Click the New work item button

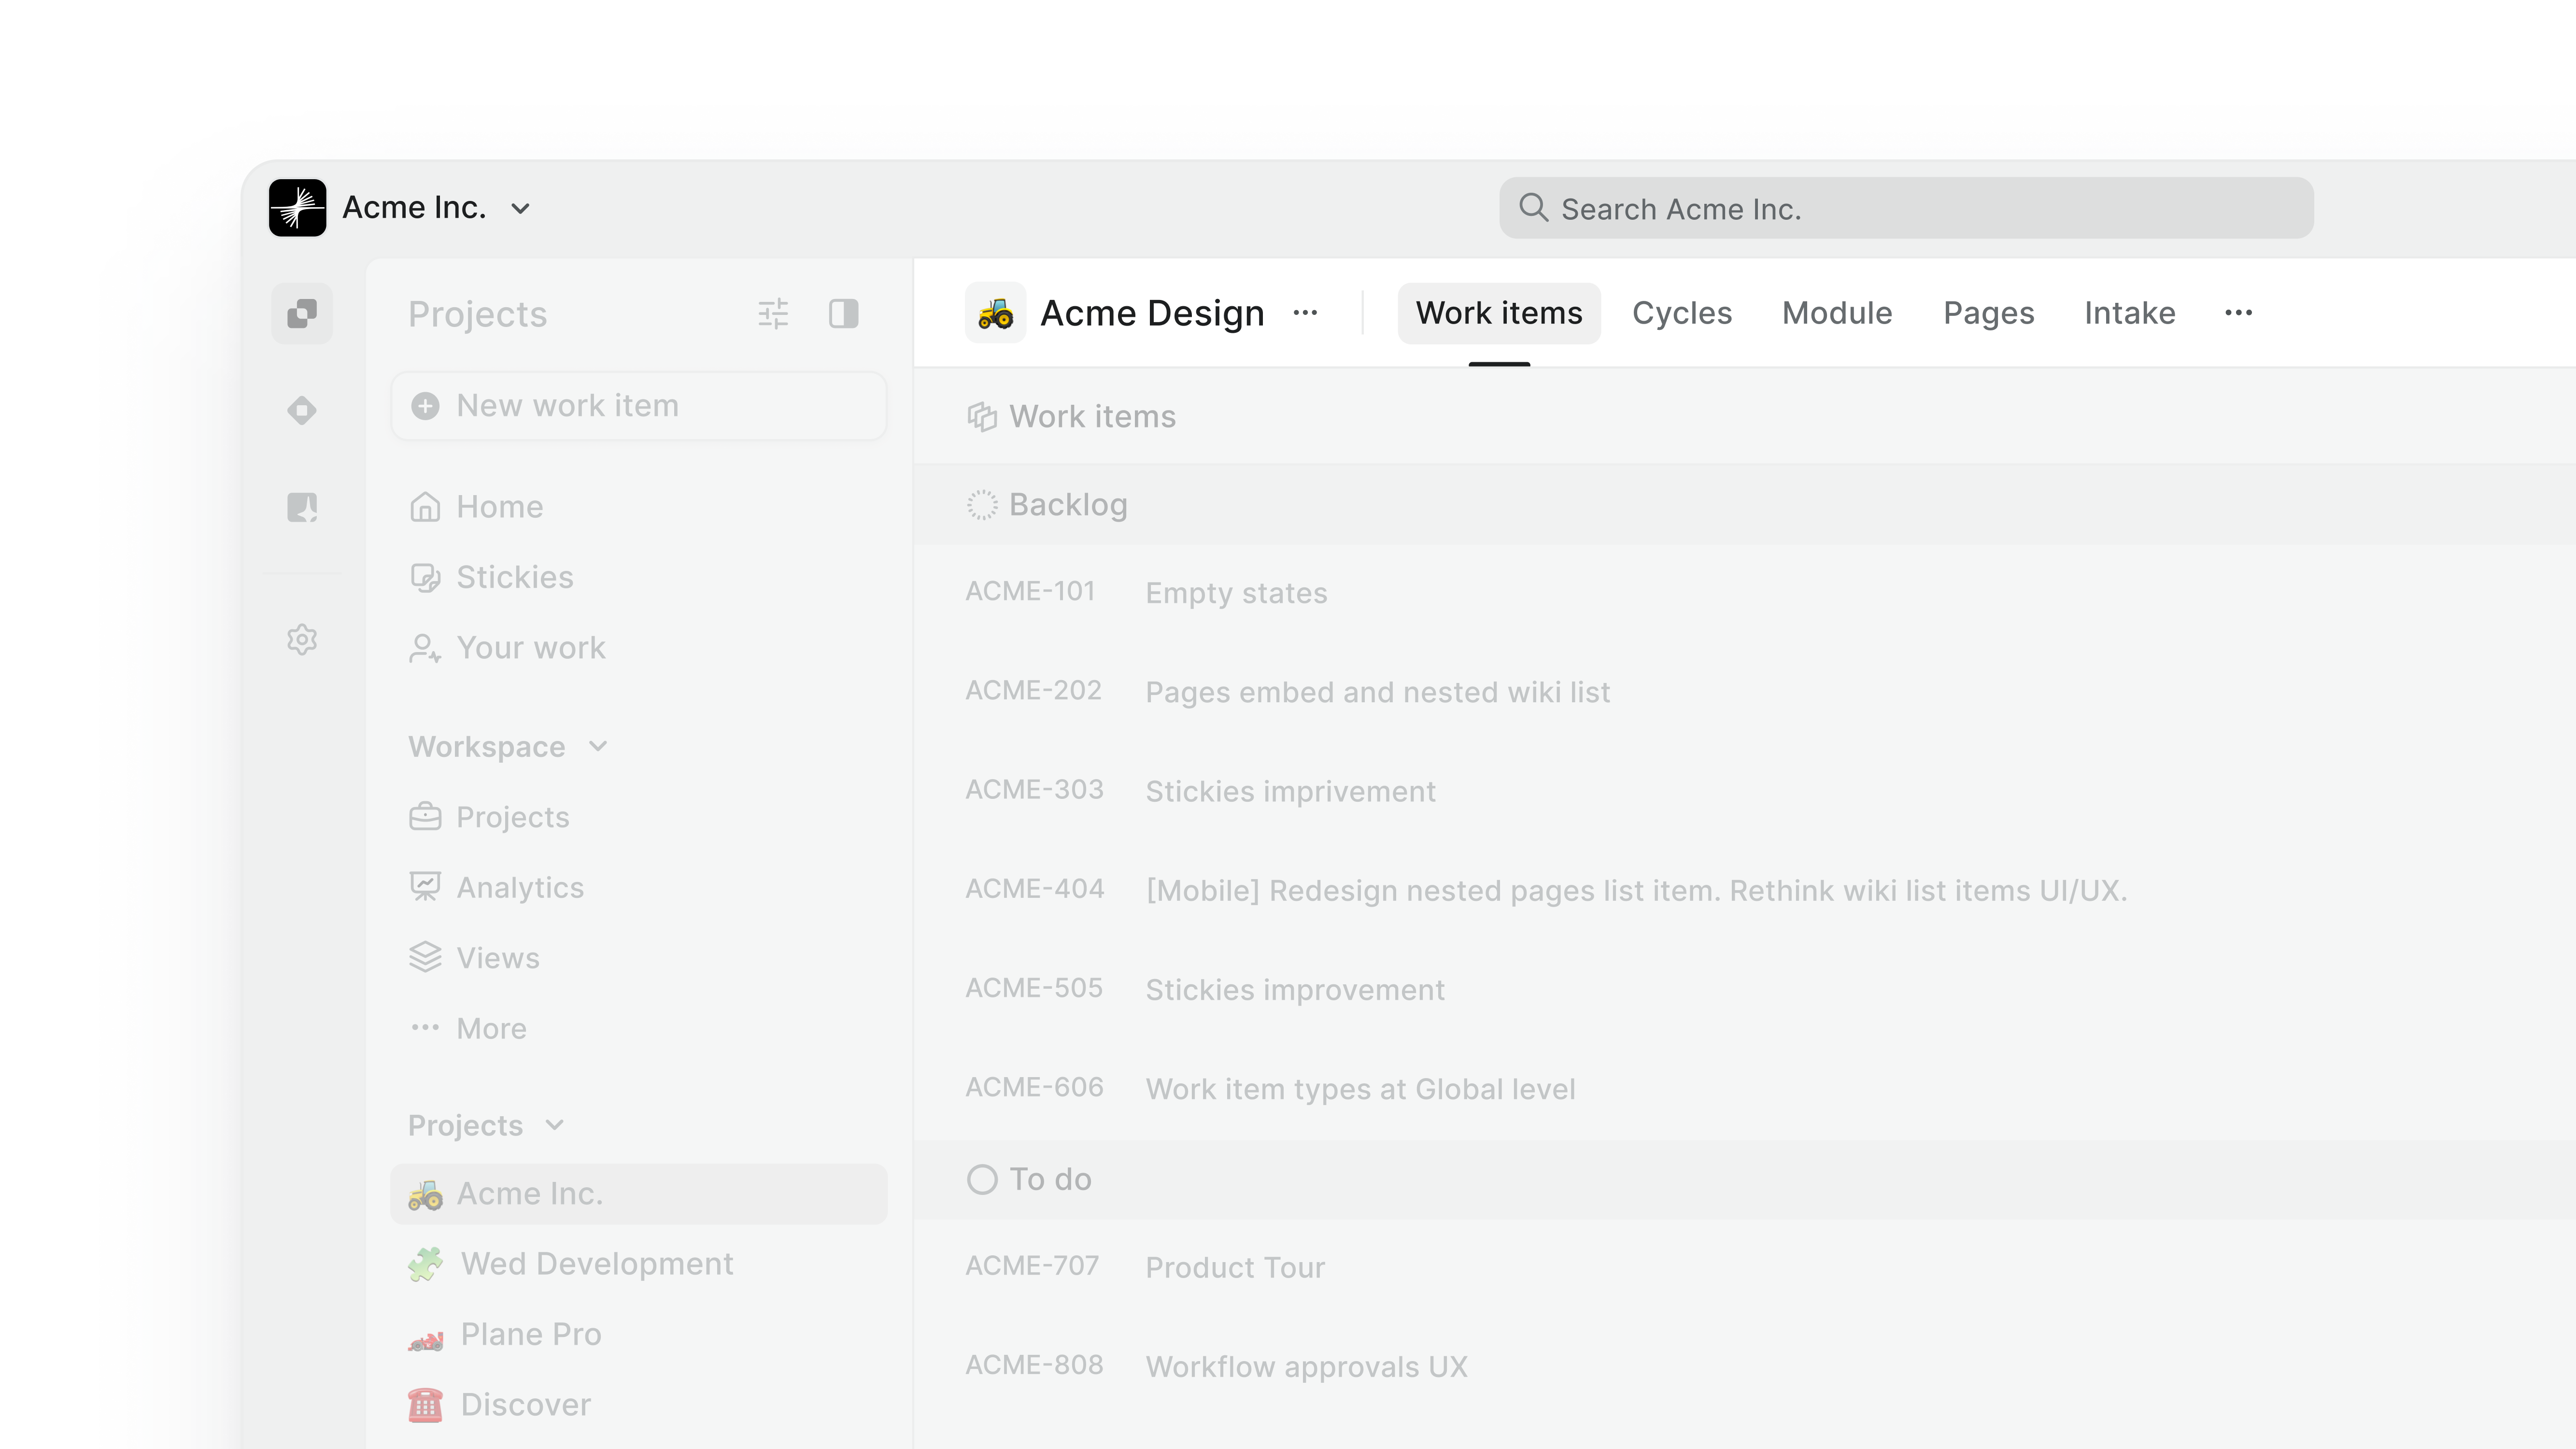638,406
